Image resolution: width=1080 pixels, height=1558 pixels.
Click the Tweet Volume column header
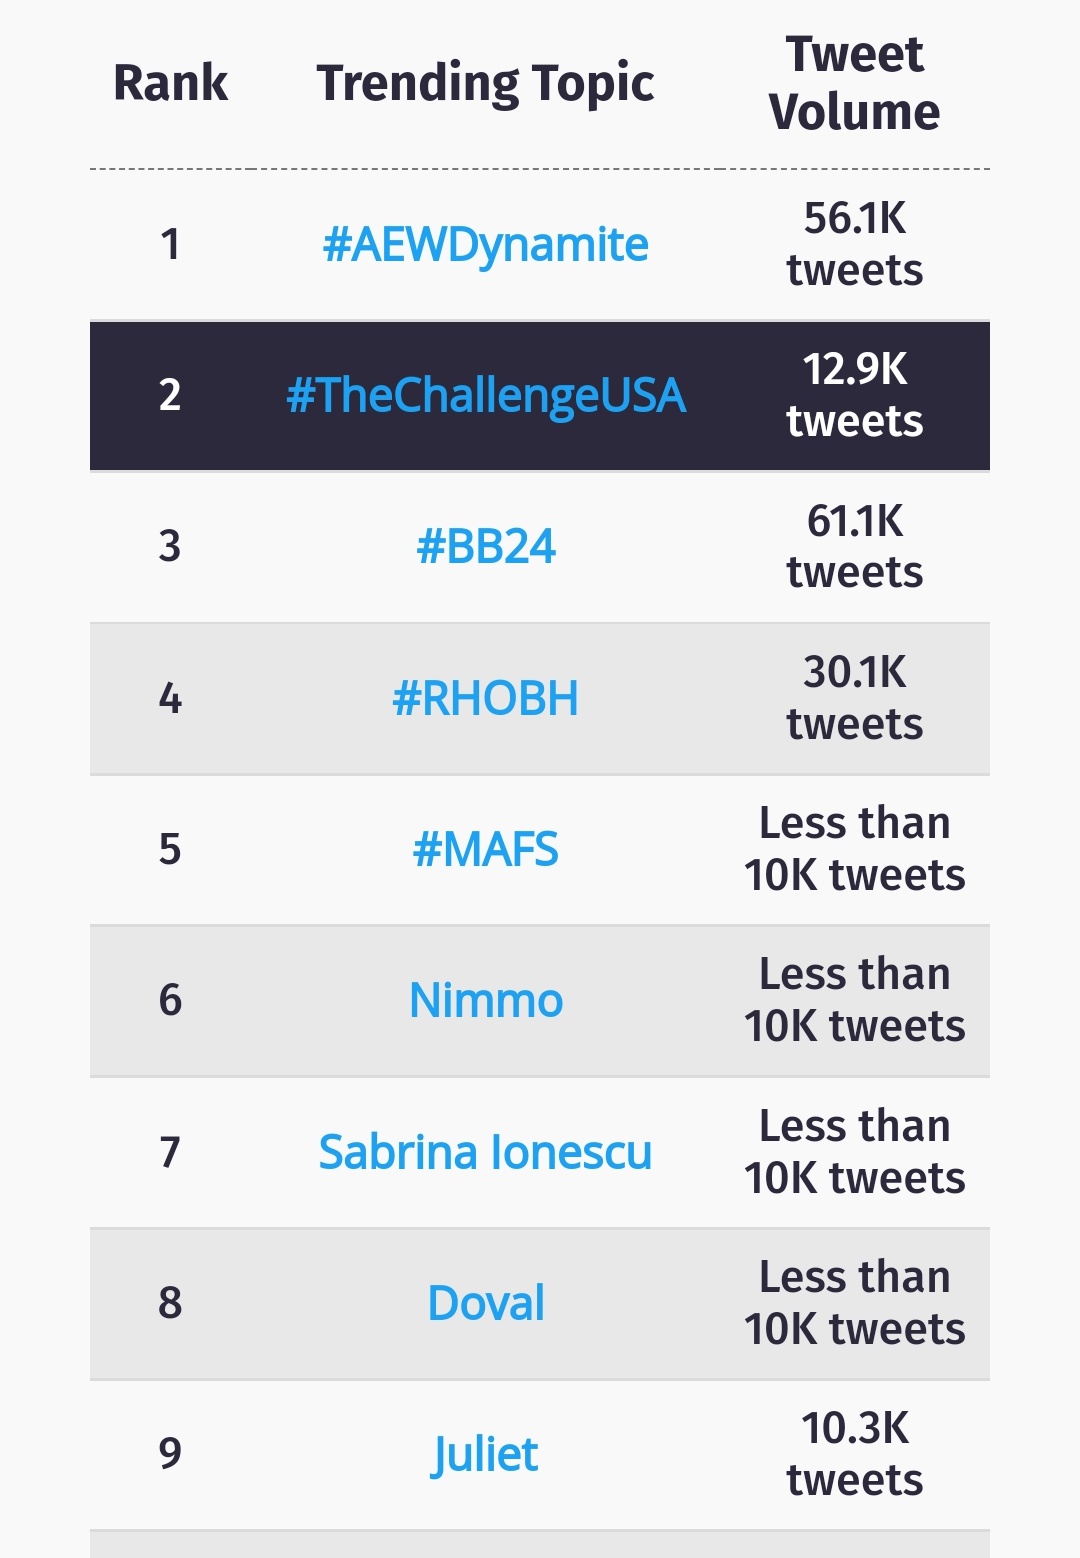(854, 83)
